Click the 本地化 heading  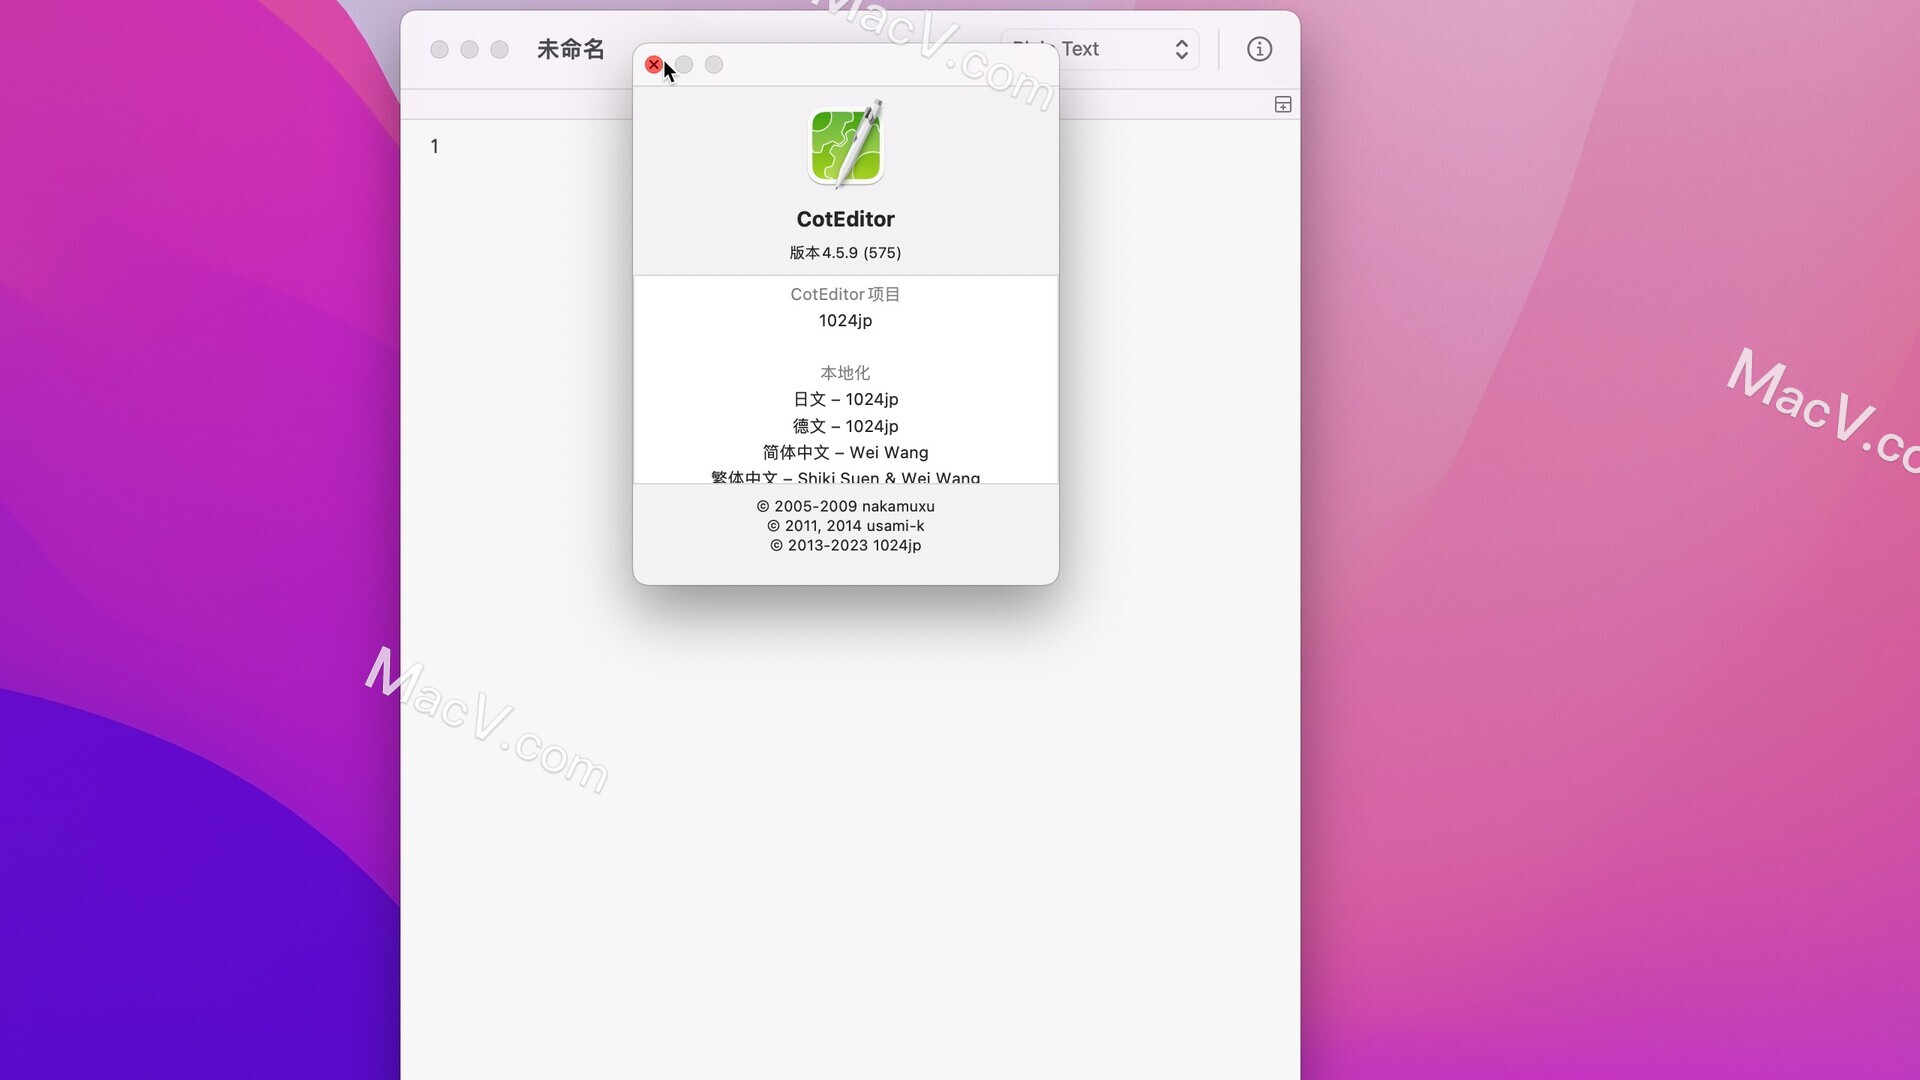coord(846,373)
